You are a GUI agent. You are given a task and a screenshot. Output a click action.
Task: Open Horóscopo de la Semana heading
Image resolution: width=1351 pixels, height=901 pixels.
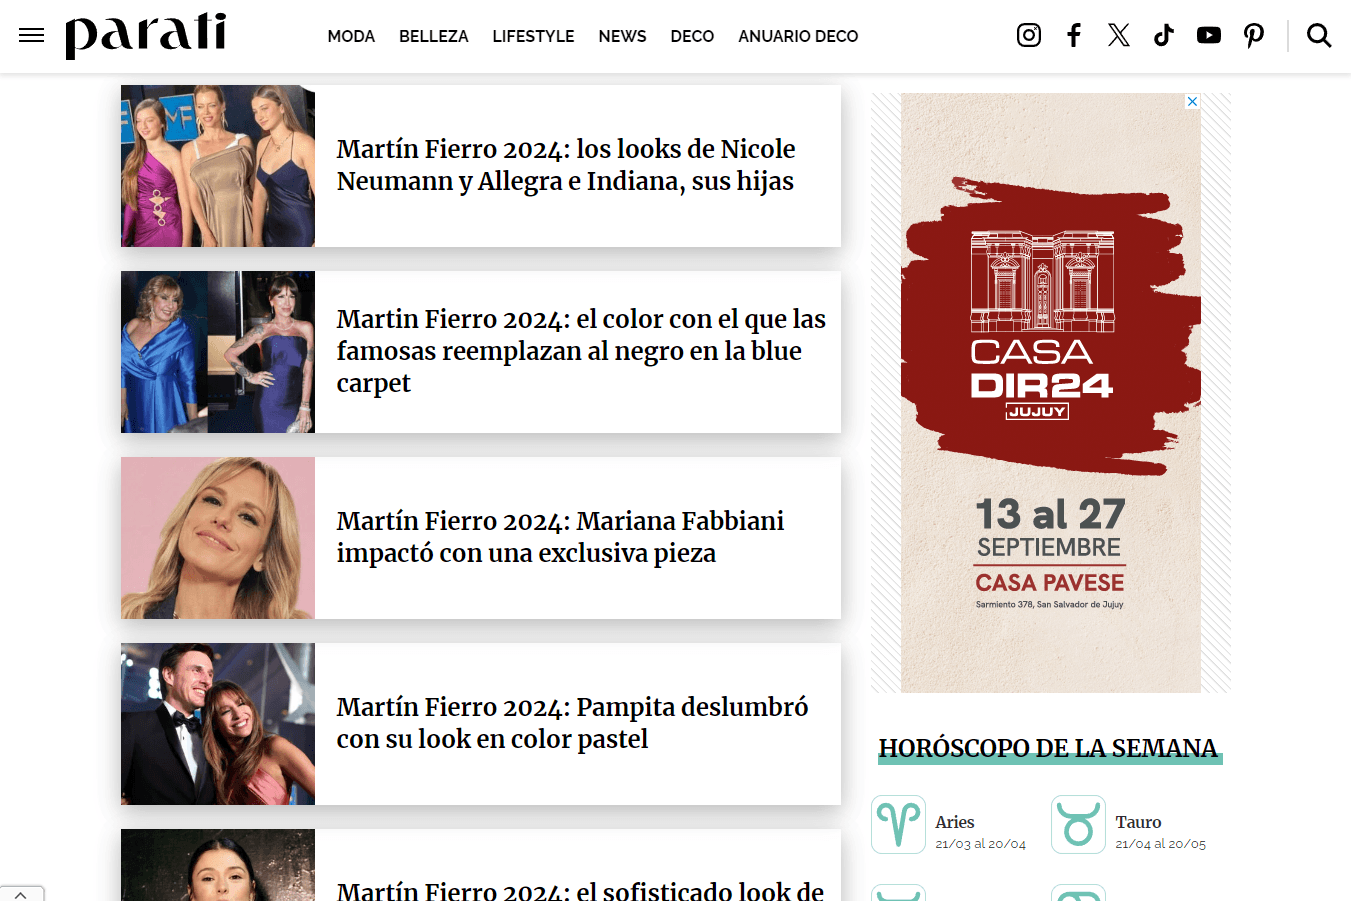(1048, 748)
